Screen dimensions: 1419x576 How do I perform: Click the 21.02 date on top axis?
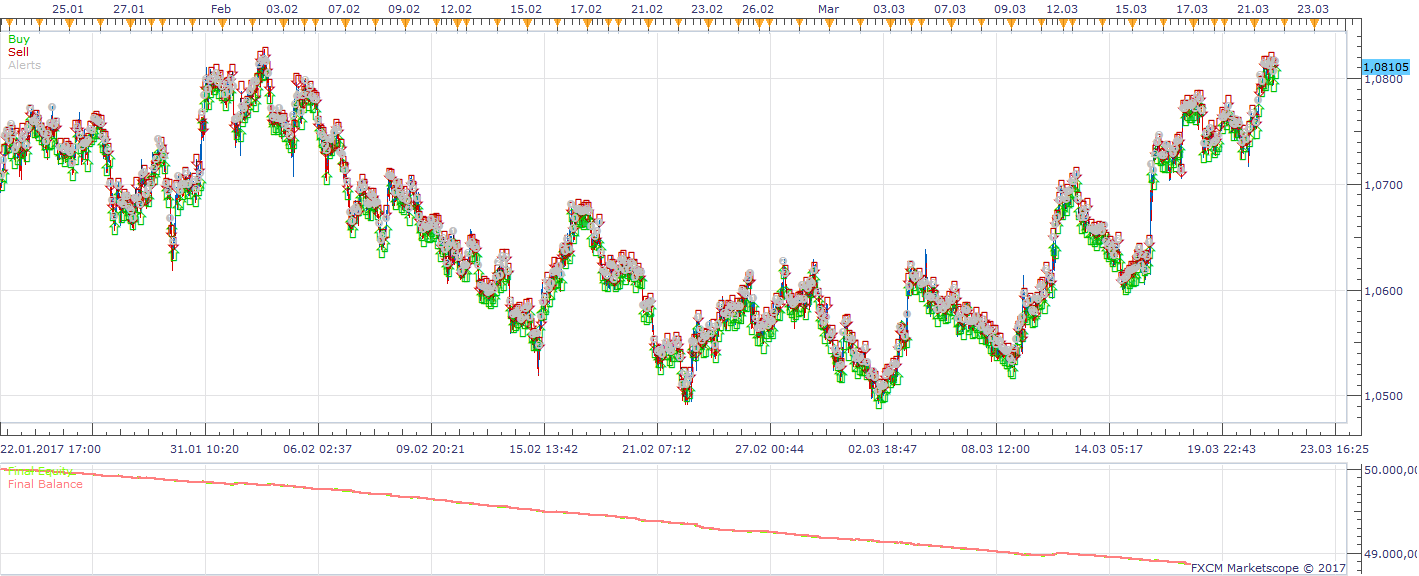[x=647, y=8]
